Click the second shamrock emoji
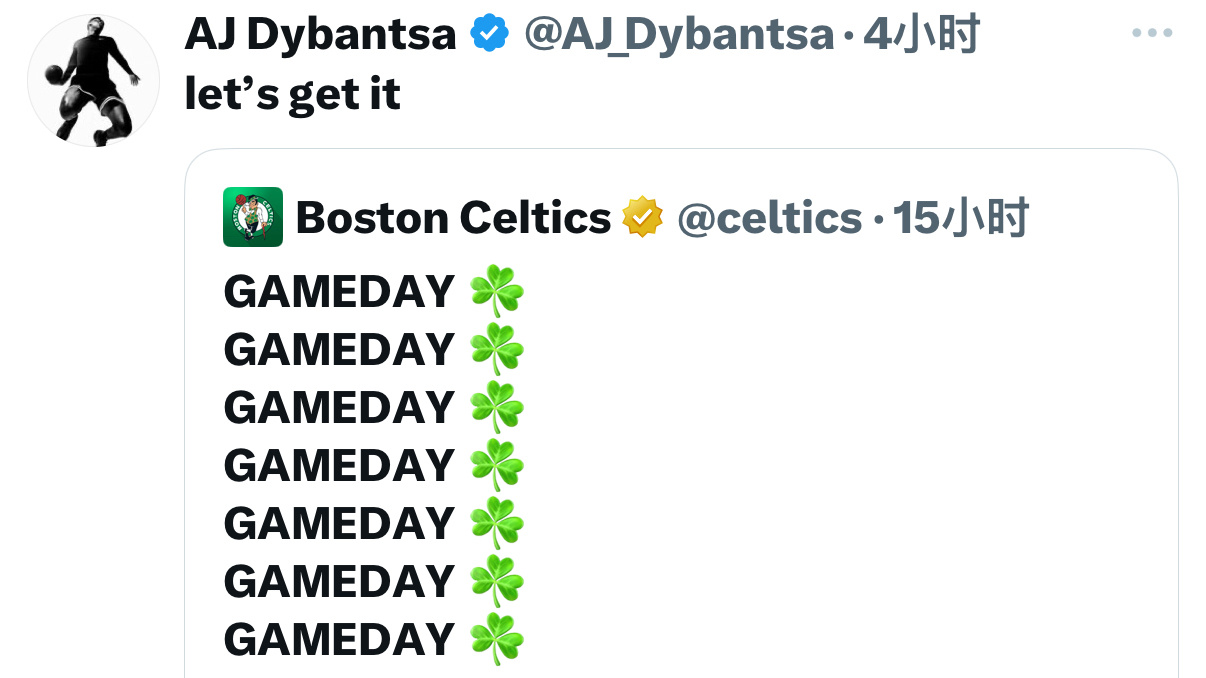Viewport: 1206px width, 678px height. (x=497, y=350)
